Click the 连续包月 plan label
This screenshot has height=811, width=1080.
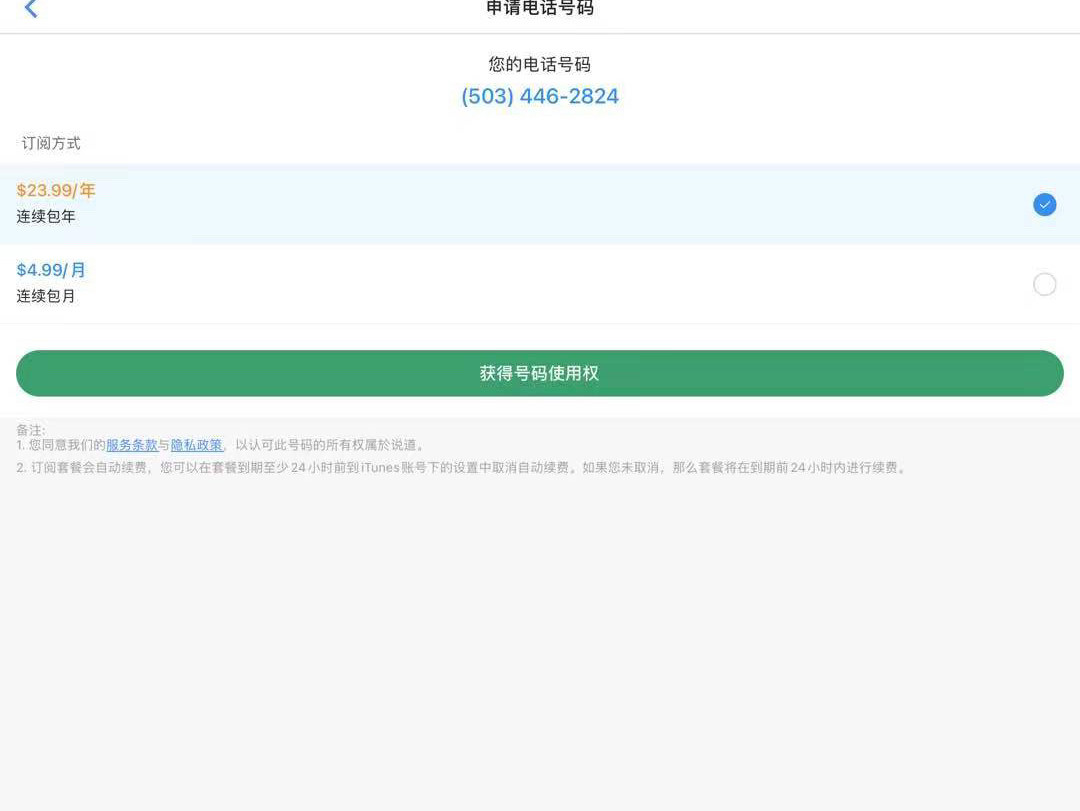46,296
